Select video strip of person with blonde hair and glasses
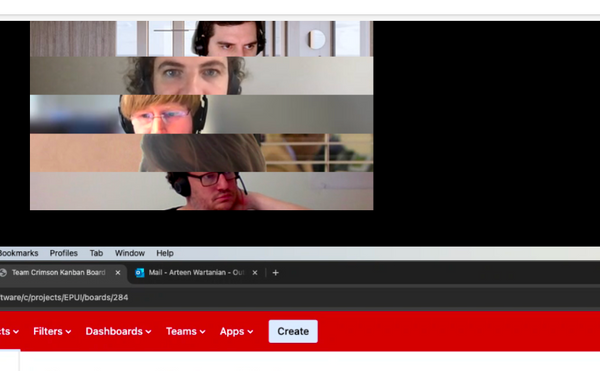 click(x=202, y=114)
